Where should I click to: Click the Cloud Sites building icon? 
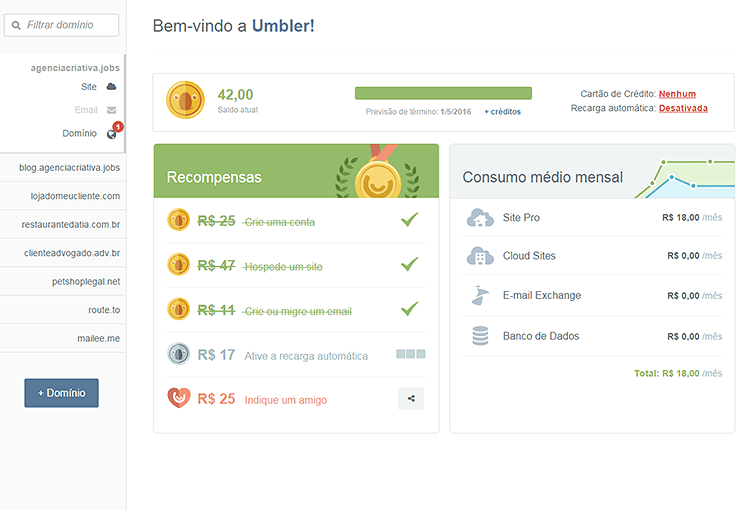[x=480, y=256]
